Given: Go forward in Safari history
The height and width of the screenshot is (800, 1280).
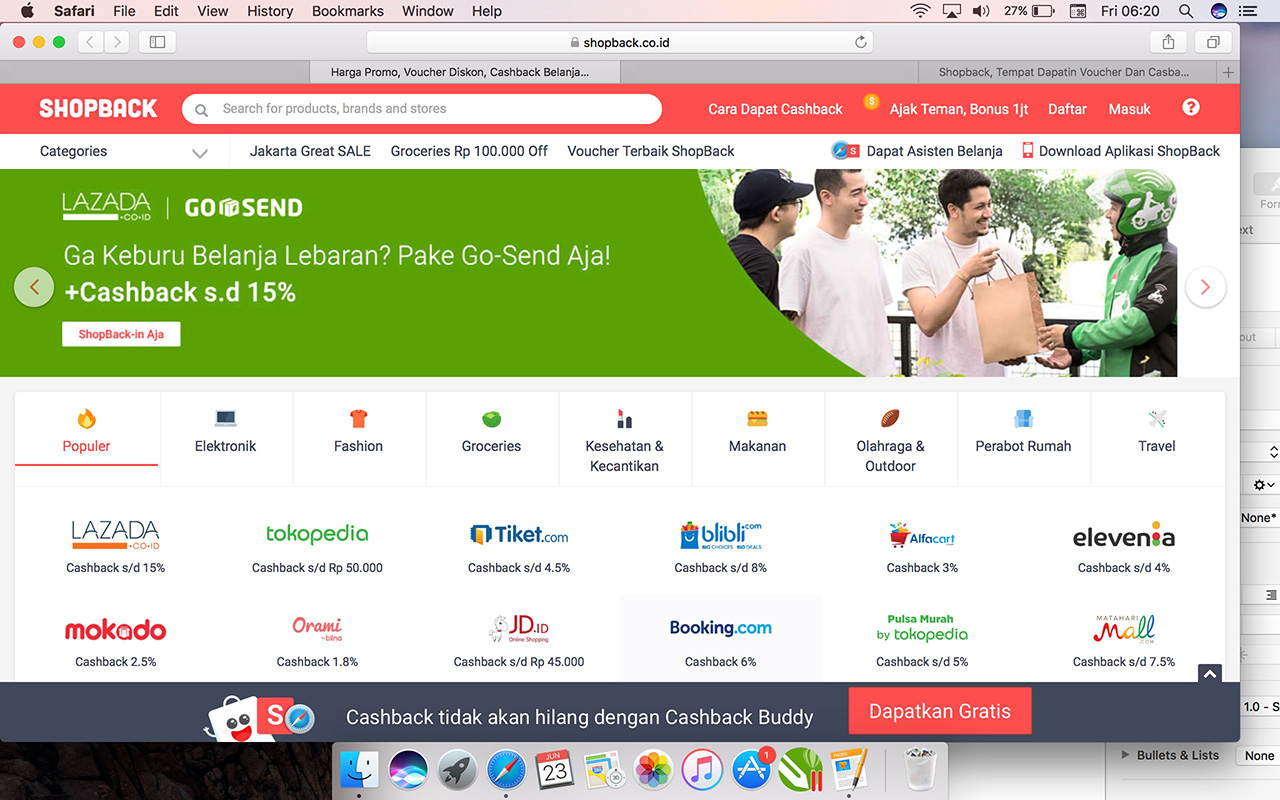Looking at the screenshot, I should 117,42.
